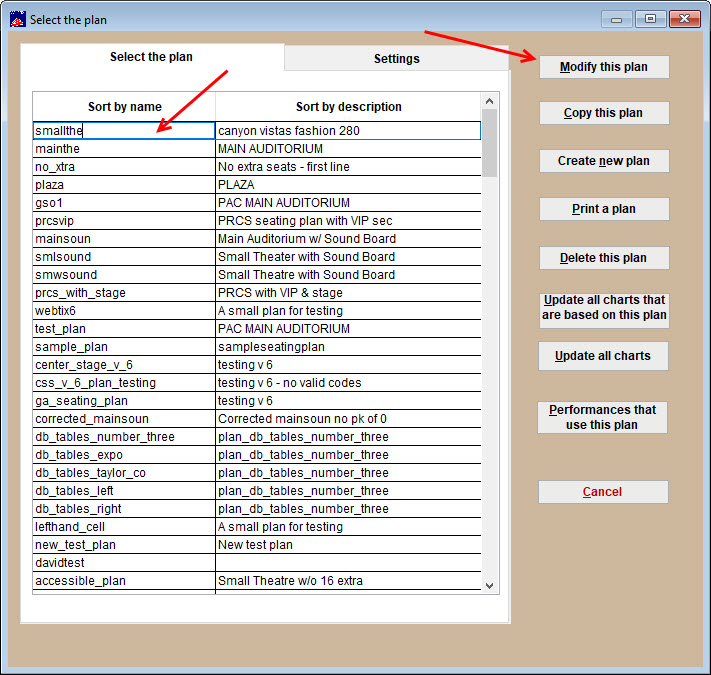711x675 pixels.
Task: Maximize the Select the plan window
Action: pyautogui.click(x=650, y=19)
